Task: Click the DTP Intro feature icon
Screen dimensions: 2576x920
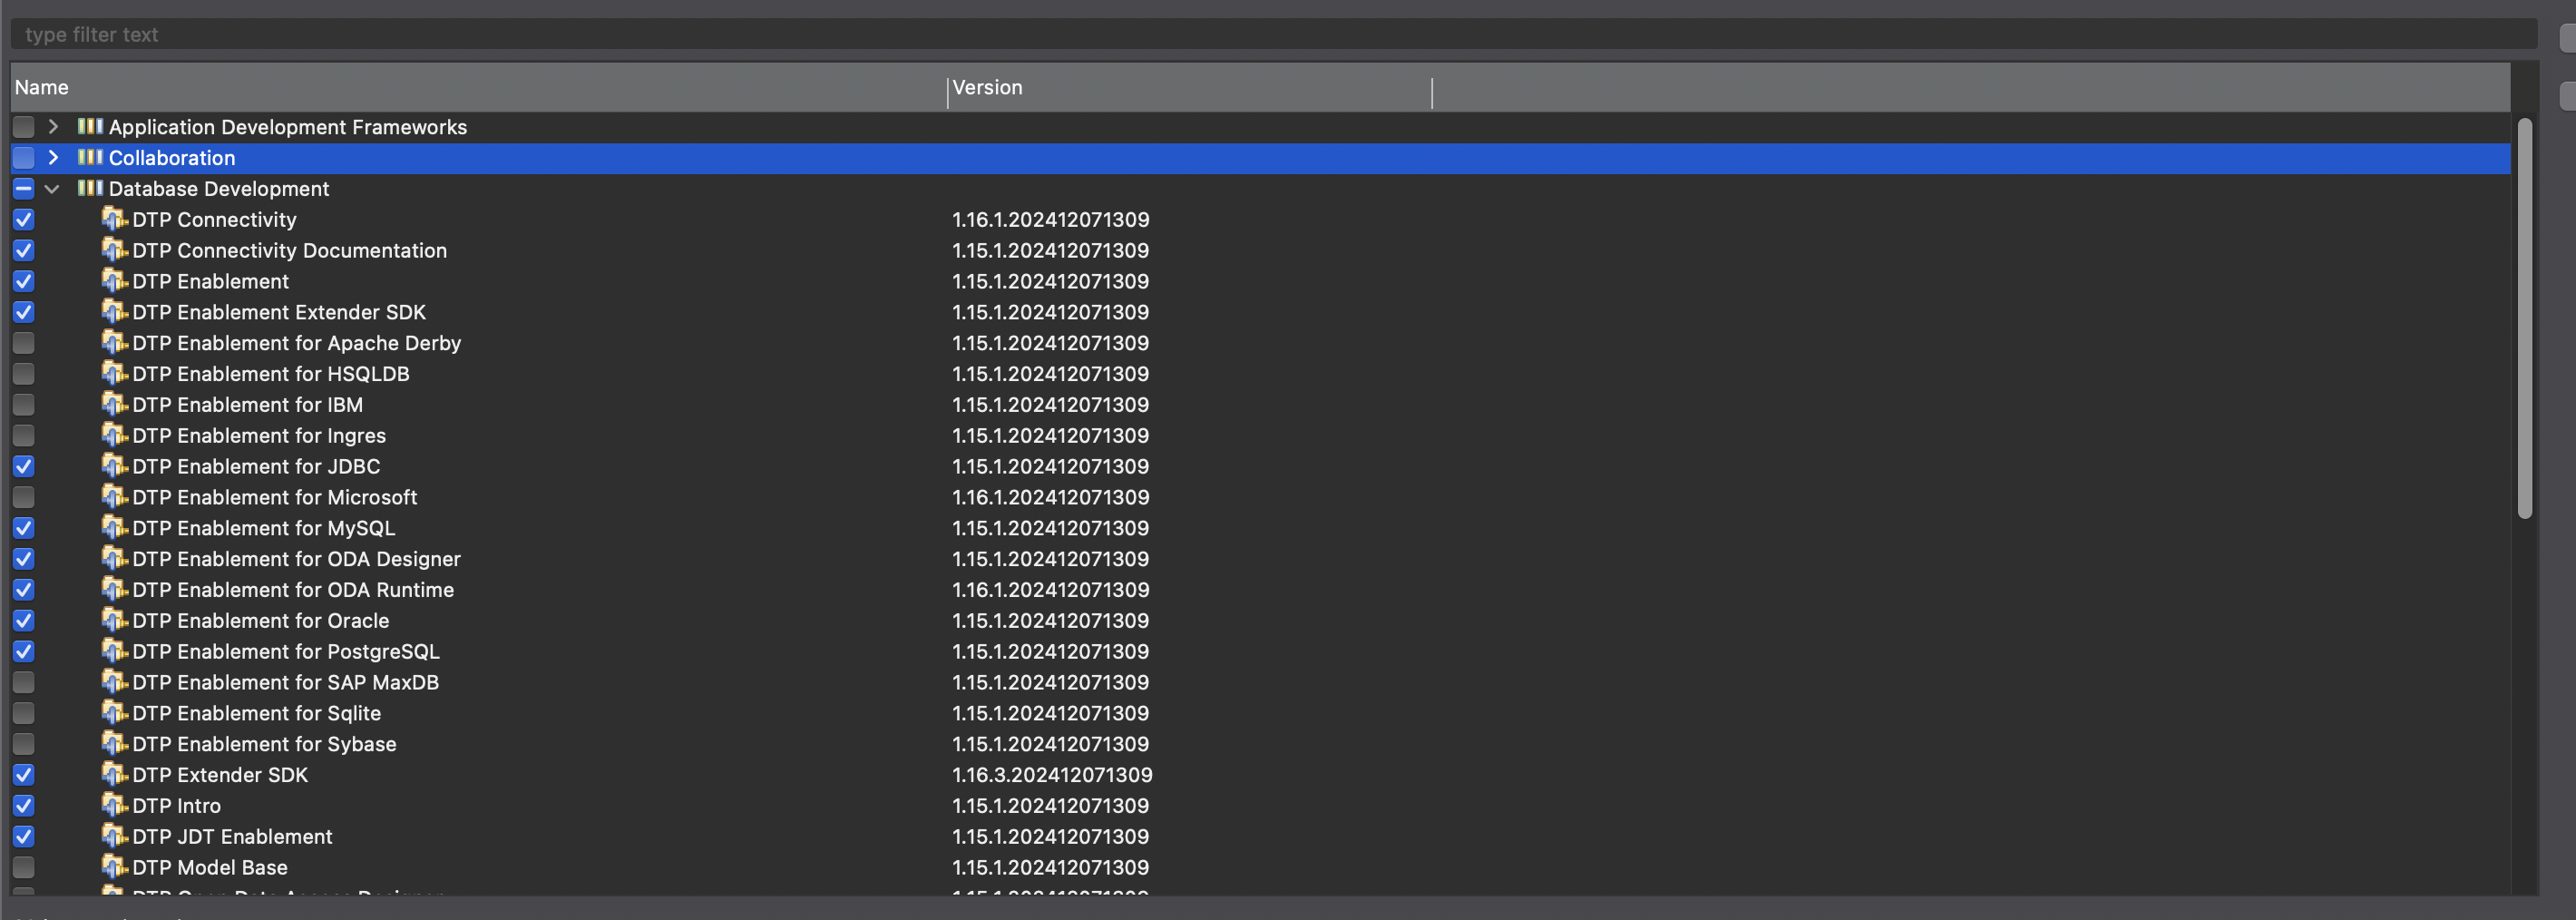Action: (x=115, y=806)
